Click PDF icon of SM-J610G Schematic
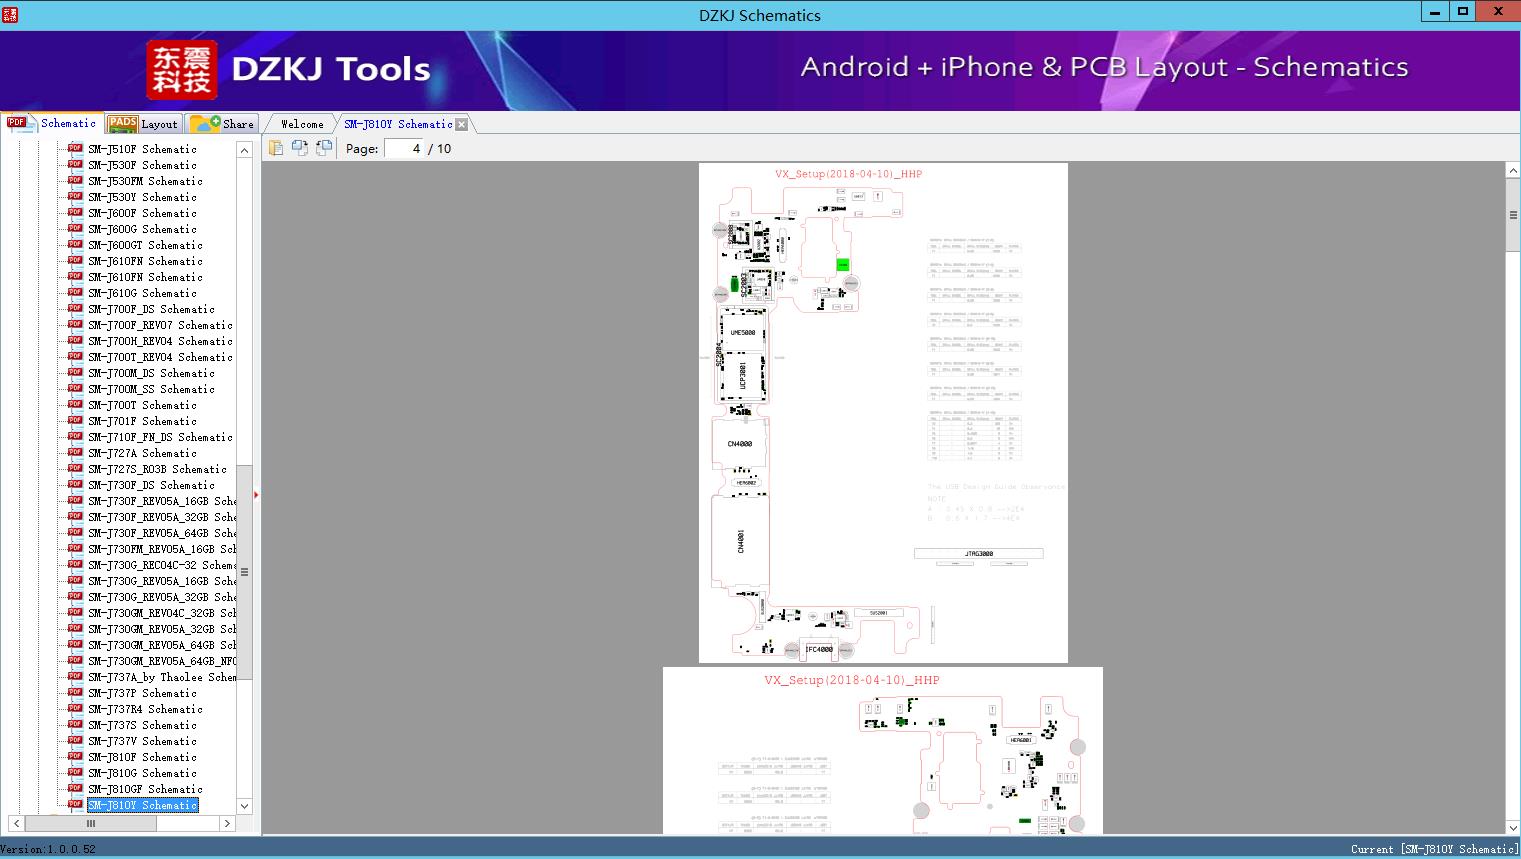 [x=75, y=293]
